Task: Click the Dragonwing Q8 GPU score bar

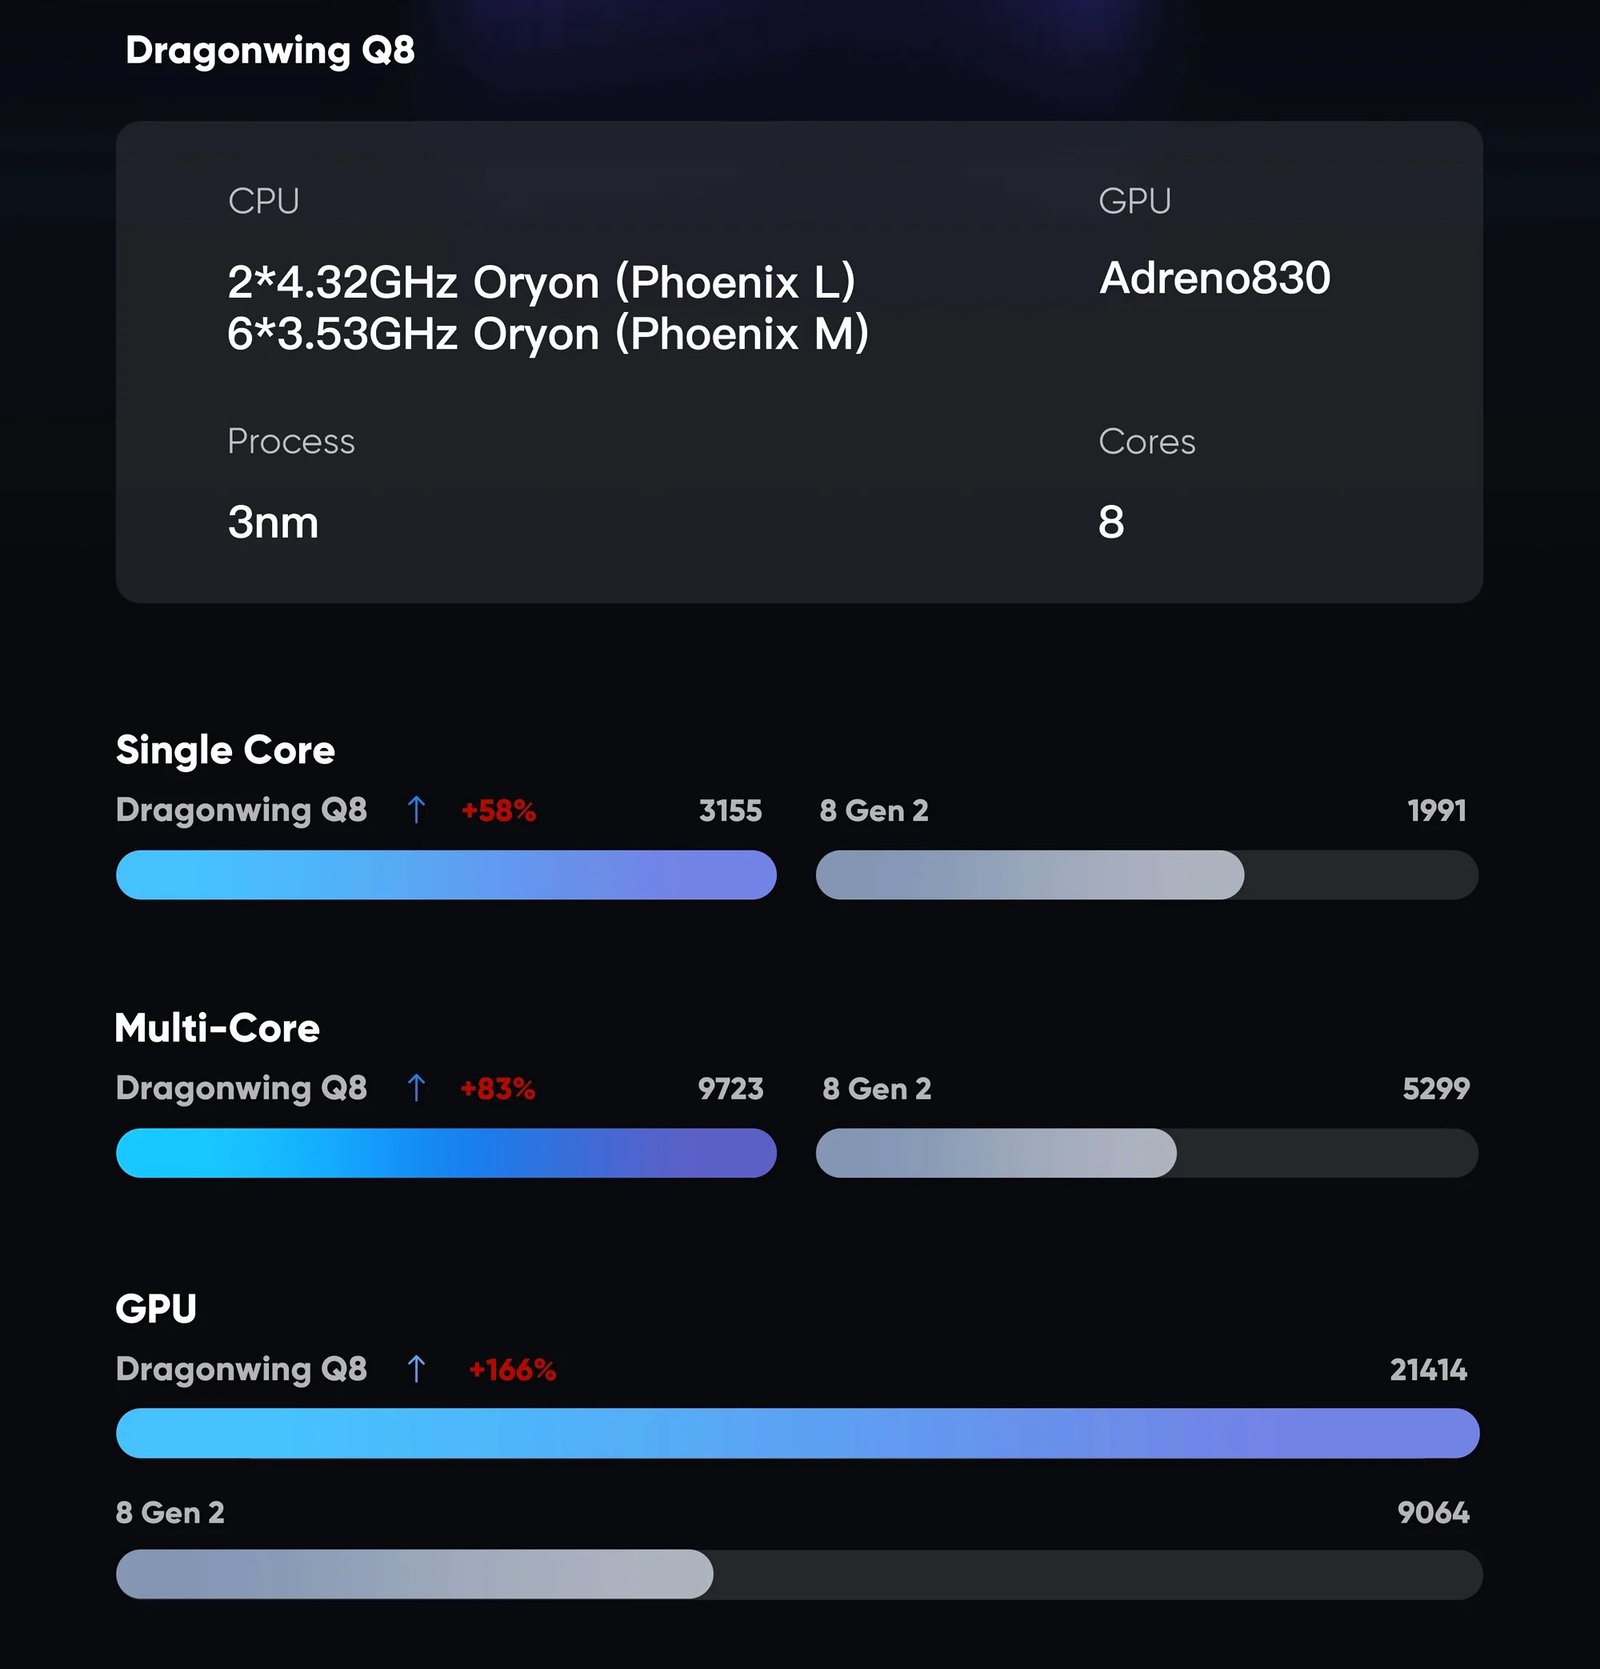Action: click(x=797, y=1433)
